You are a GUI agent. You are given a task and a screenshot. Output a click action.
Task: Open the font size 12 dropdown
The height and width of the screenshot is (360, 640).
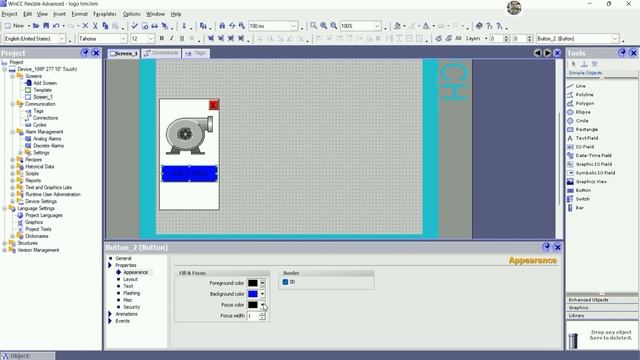tap(151, 38)
